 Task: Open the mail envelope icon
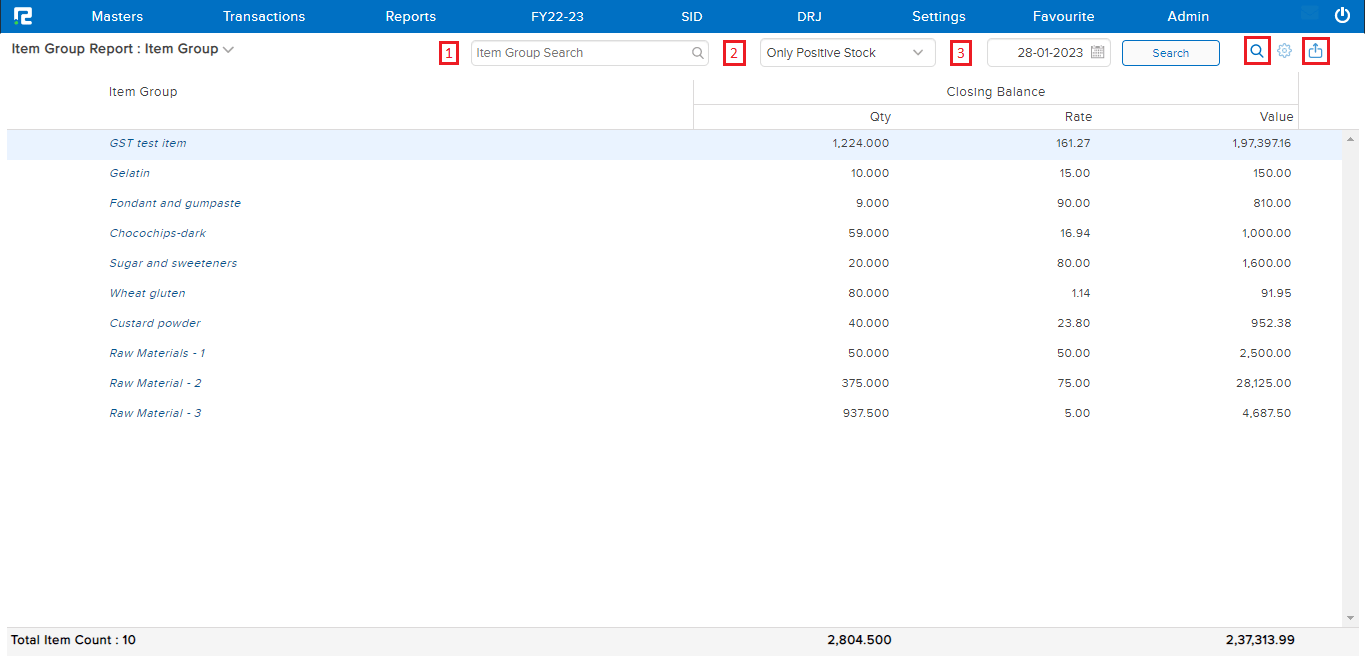[1309, 15]
